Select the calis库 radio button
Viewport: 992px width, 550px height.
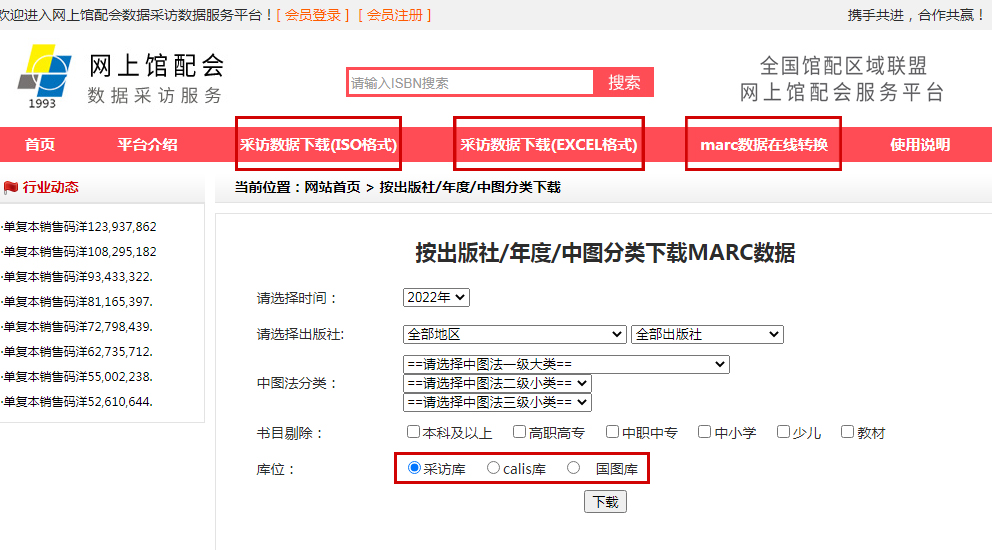(493, 467)
